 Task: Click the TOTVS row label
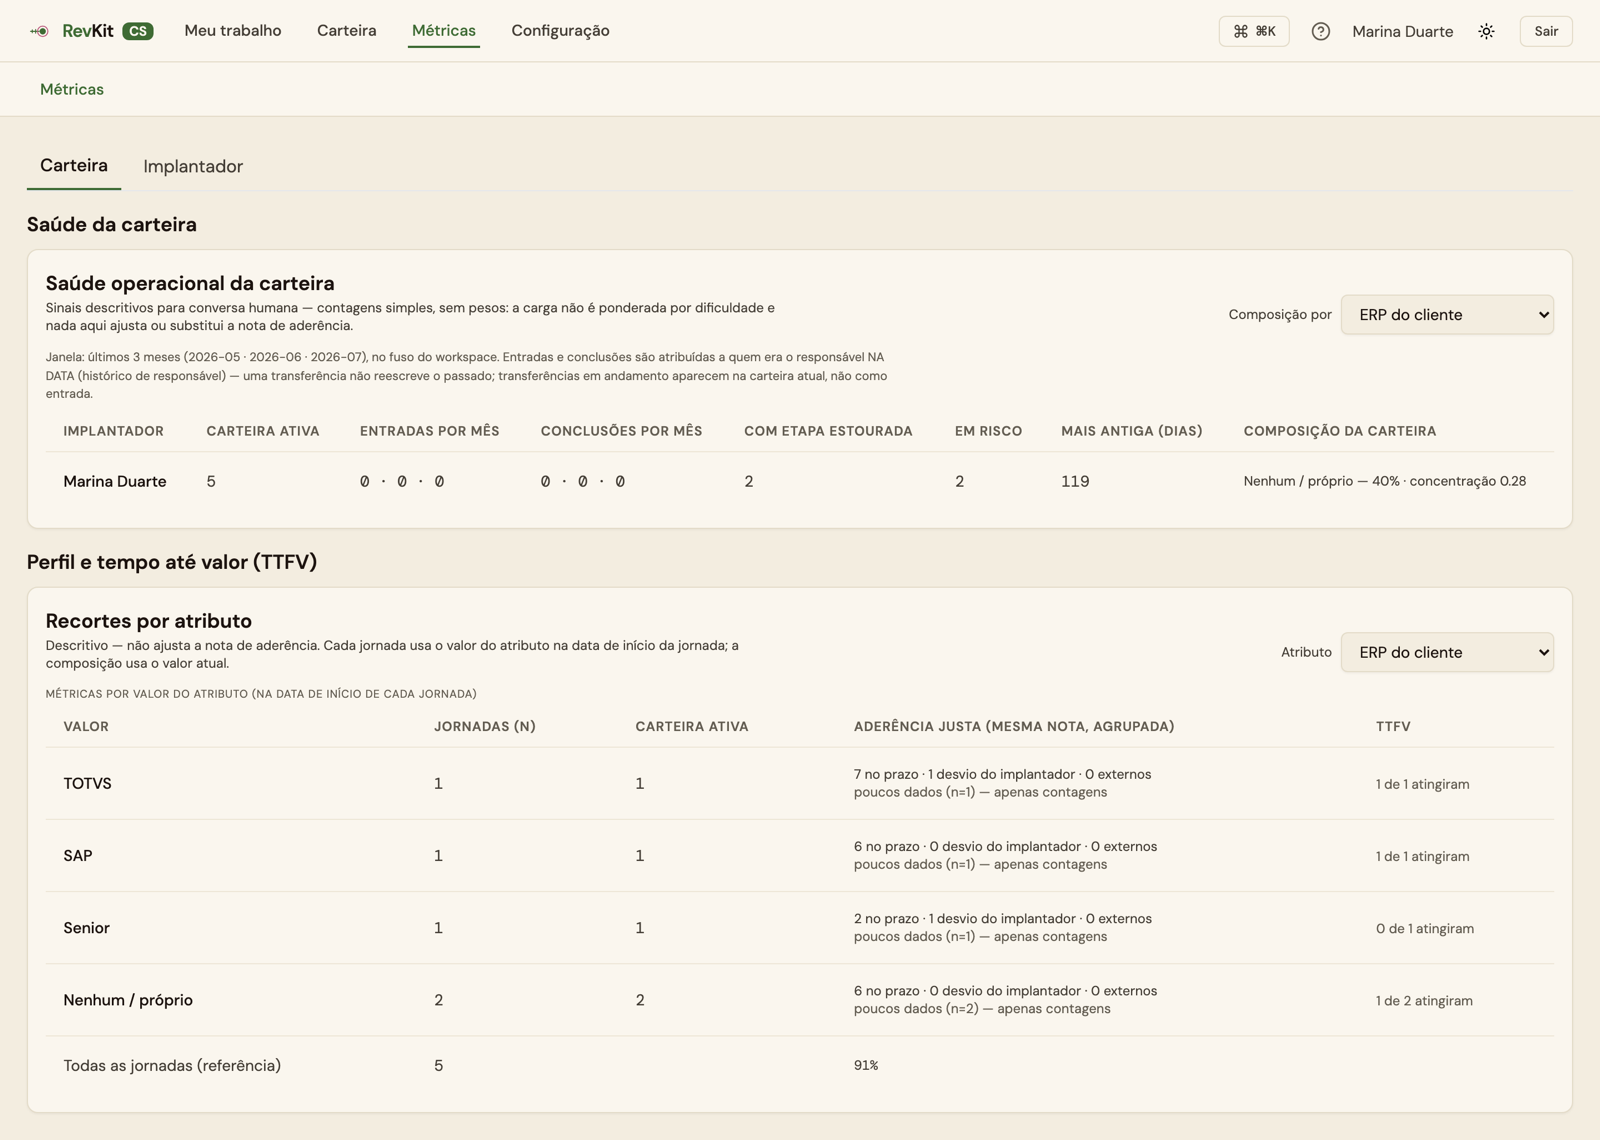pyautogui.click(x=87, y=783)
